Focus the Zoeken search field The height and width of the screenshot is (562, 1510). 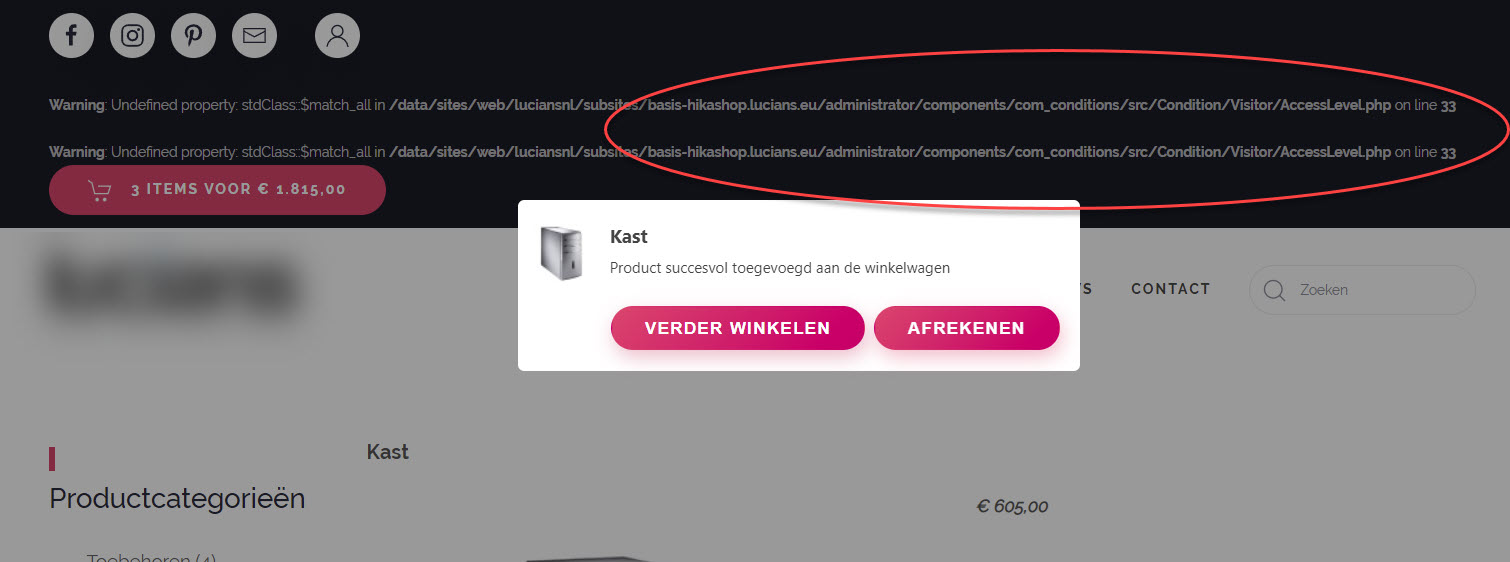tap(1362, 290)
